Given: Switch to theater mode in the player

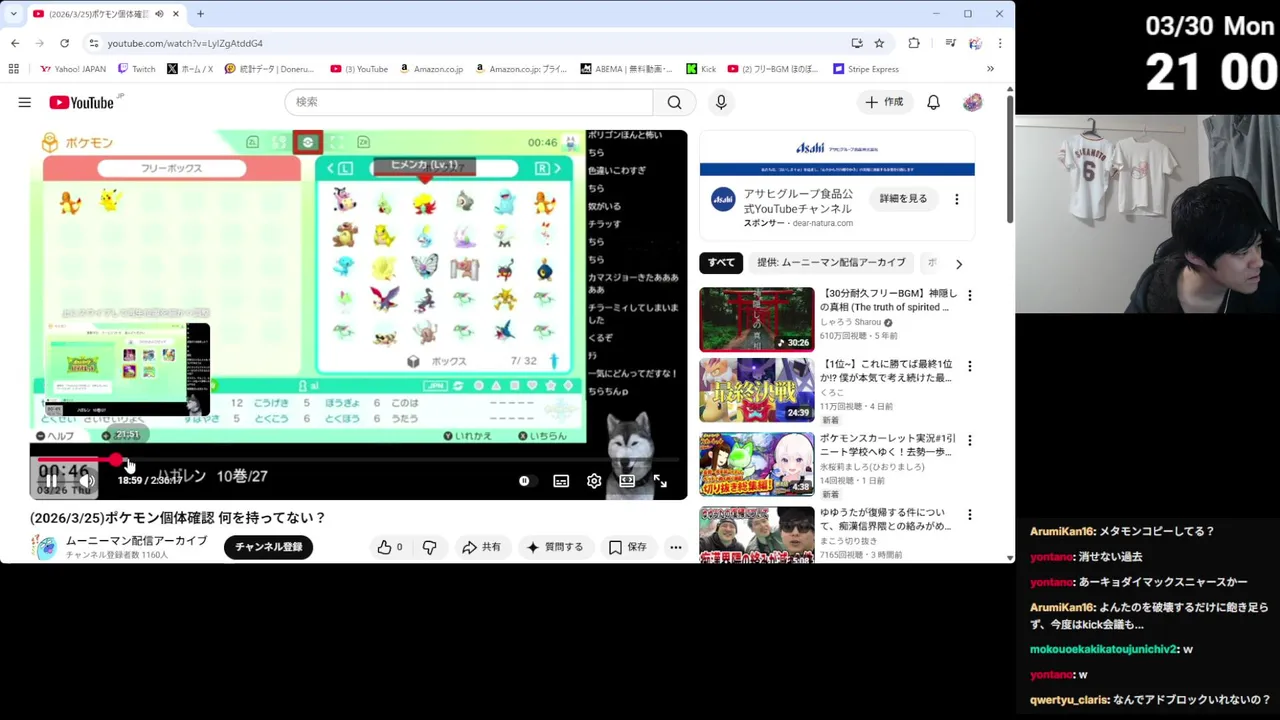Looking at the screenshot, I should tap(627, 481).
